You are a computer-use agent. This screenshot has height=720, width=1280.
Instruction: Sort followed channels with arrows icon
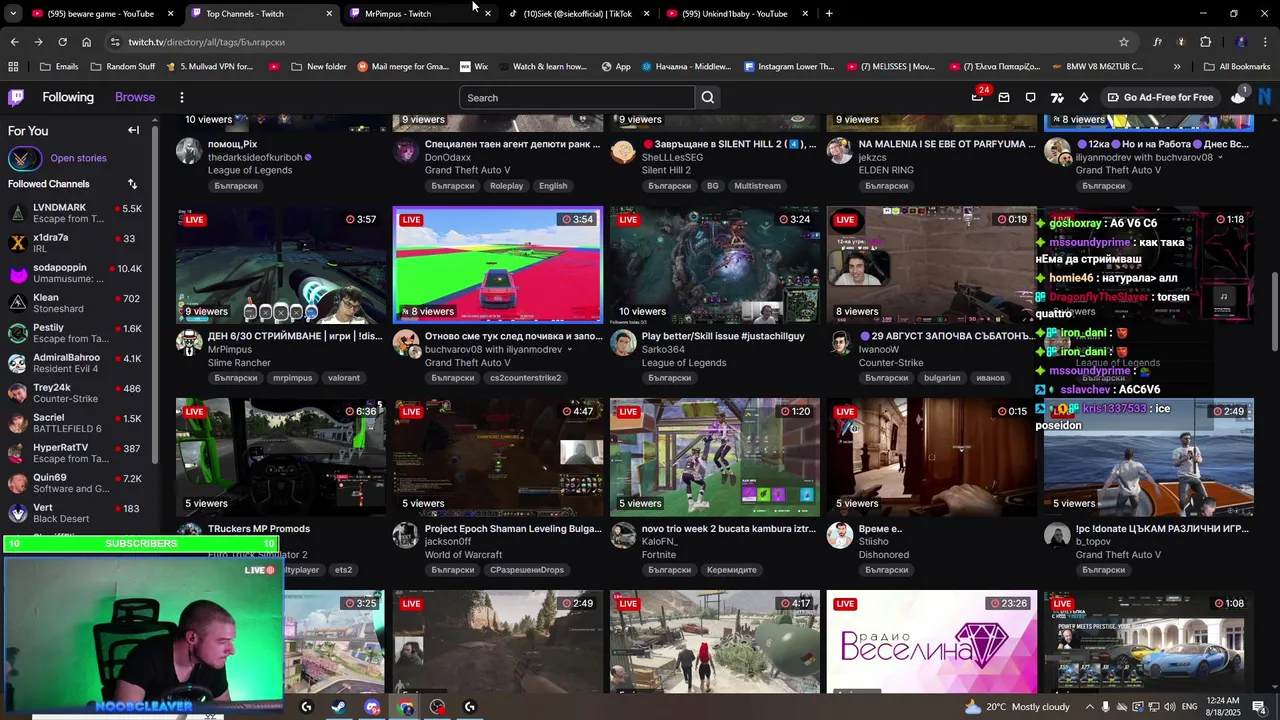tap(132, 184)
